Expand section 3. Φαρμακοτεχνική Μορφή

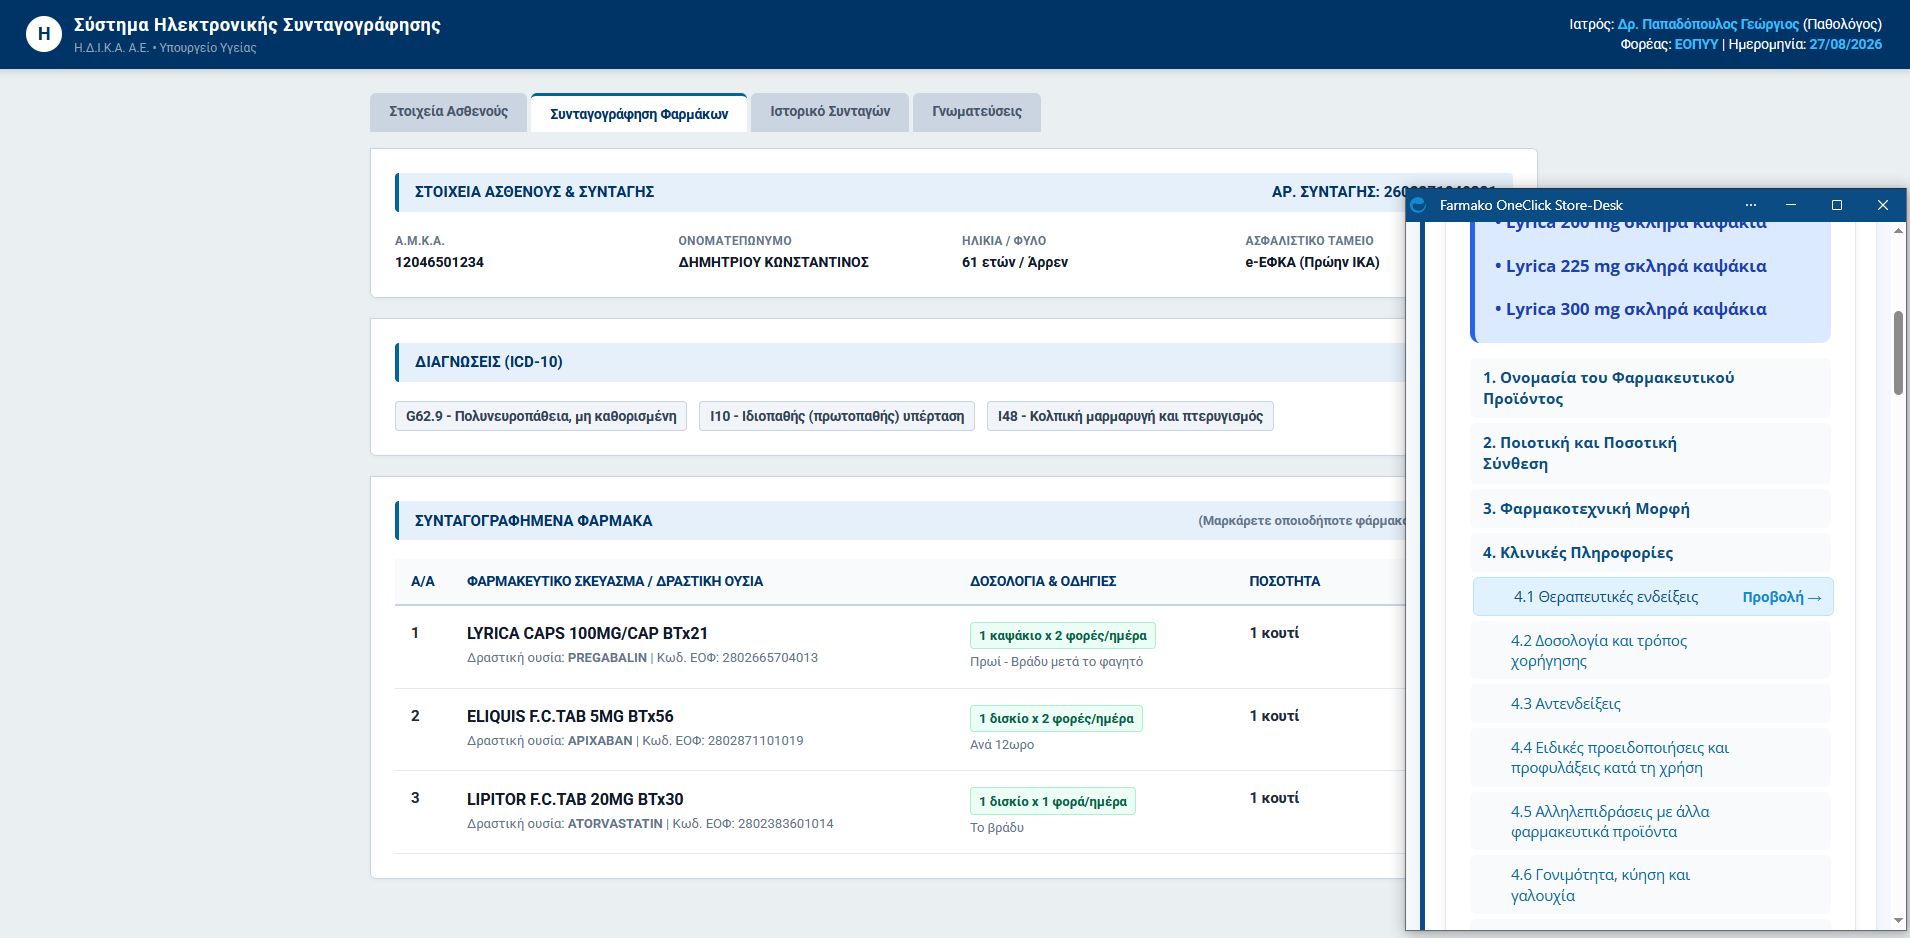click(x=1651, y=509)
